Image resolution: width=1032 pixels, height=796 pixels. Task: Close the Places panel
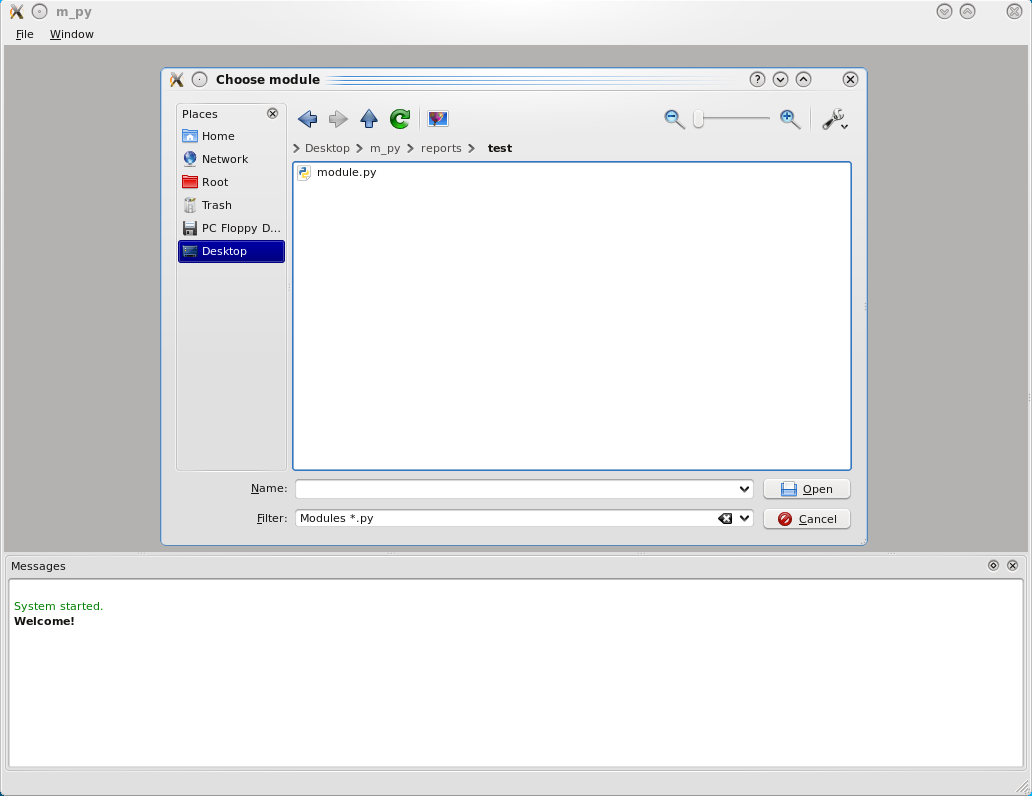[273, 114]
